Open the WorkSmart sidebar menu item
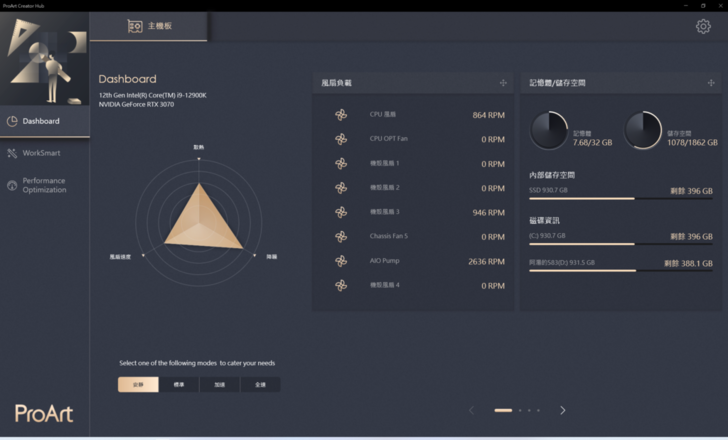 click(x=45, y=153)
